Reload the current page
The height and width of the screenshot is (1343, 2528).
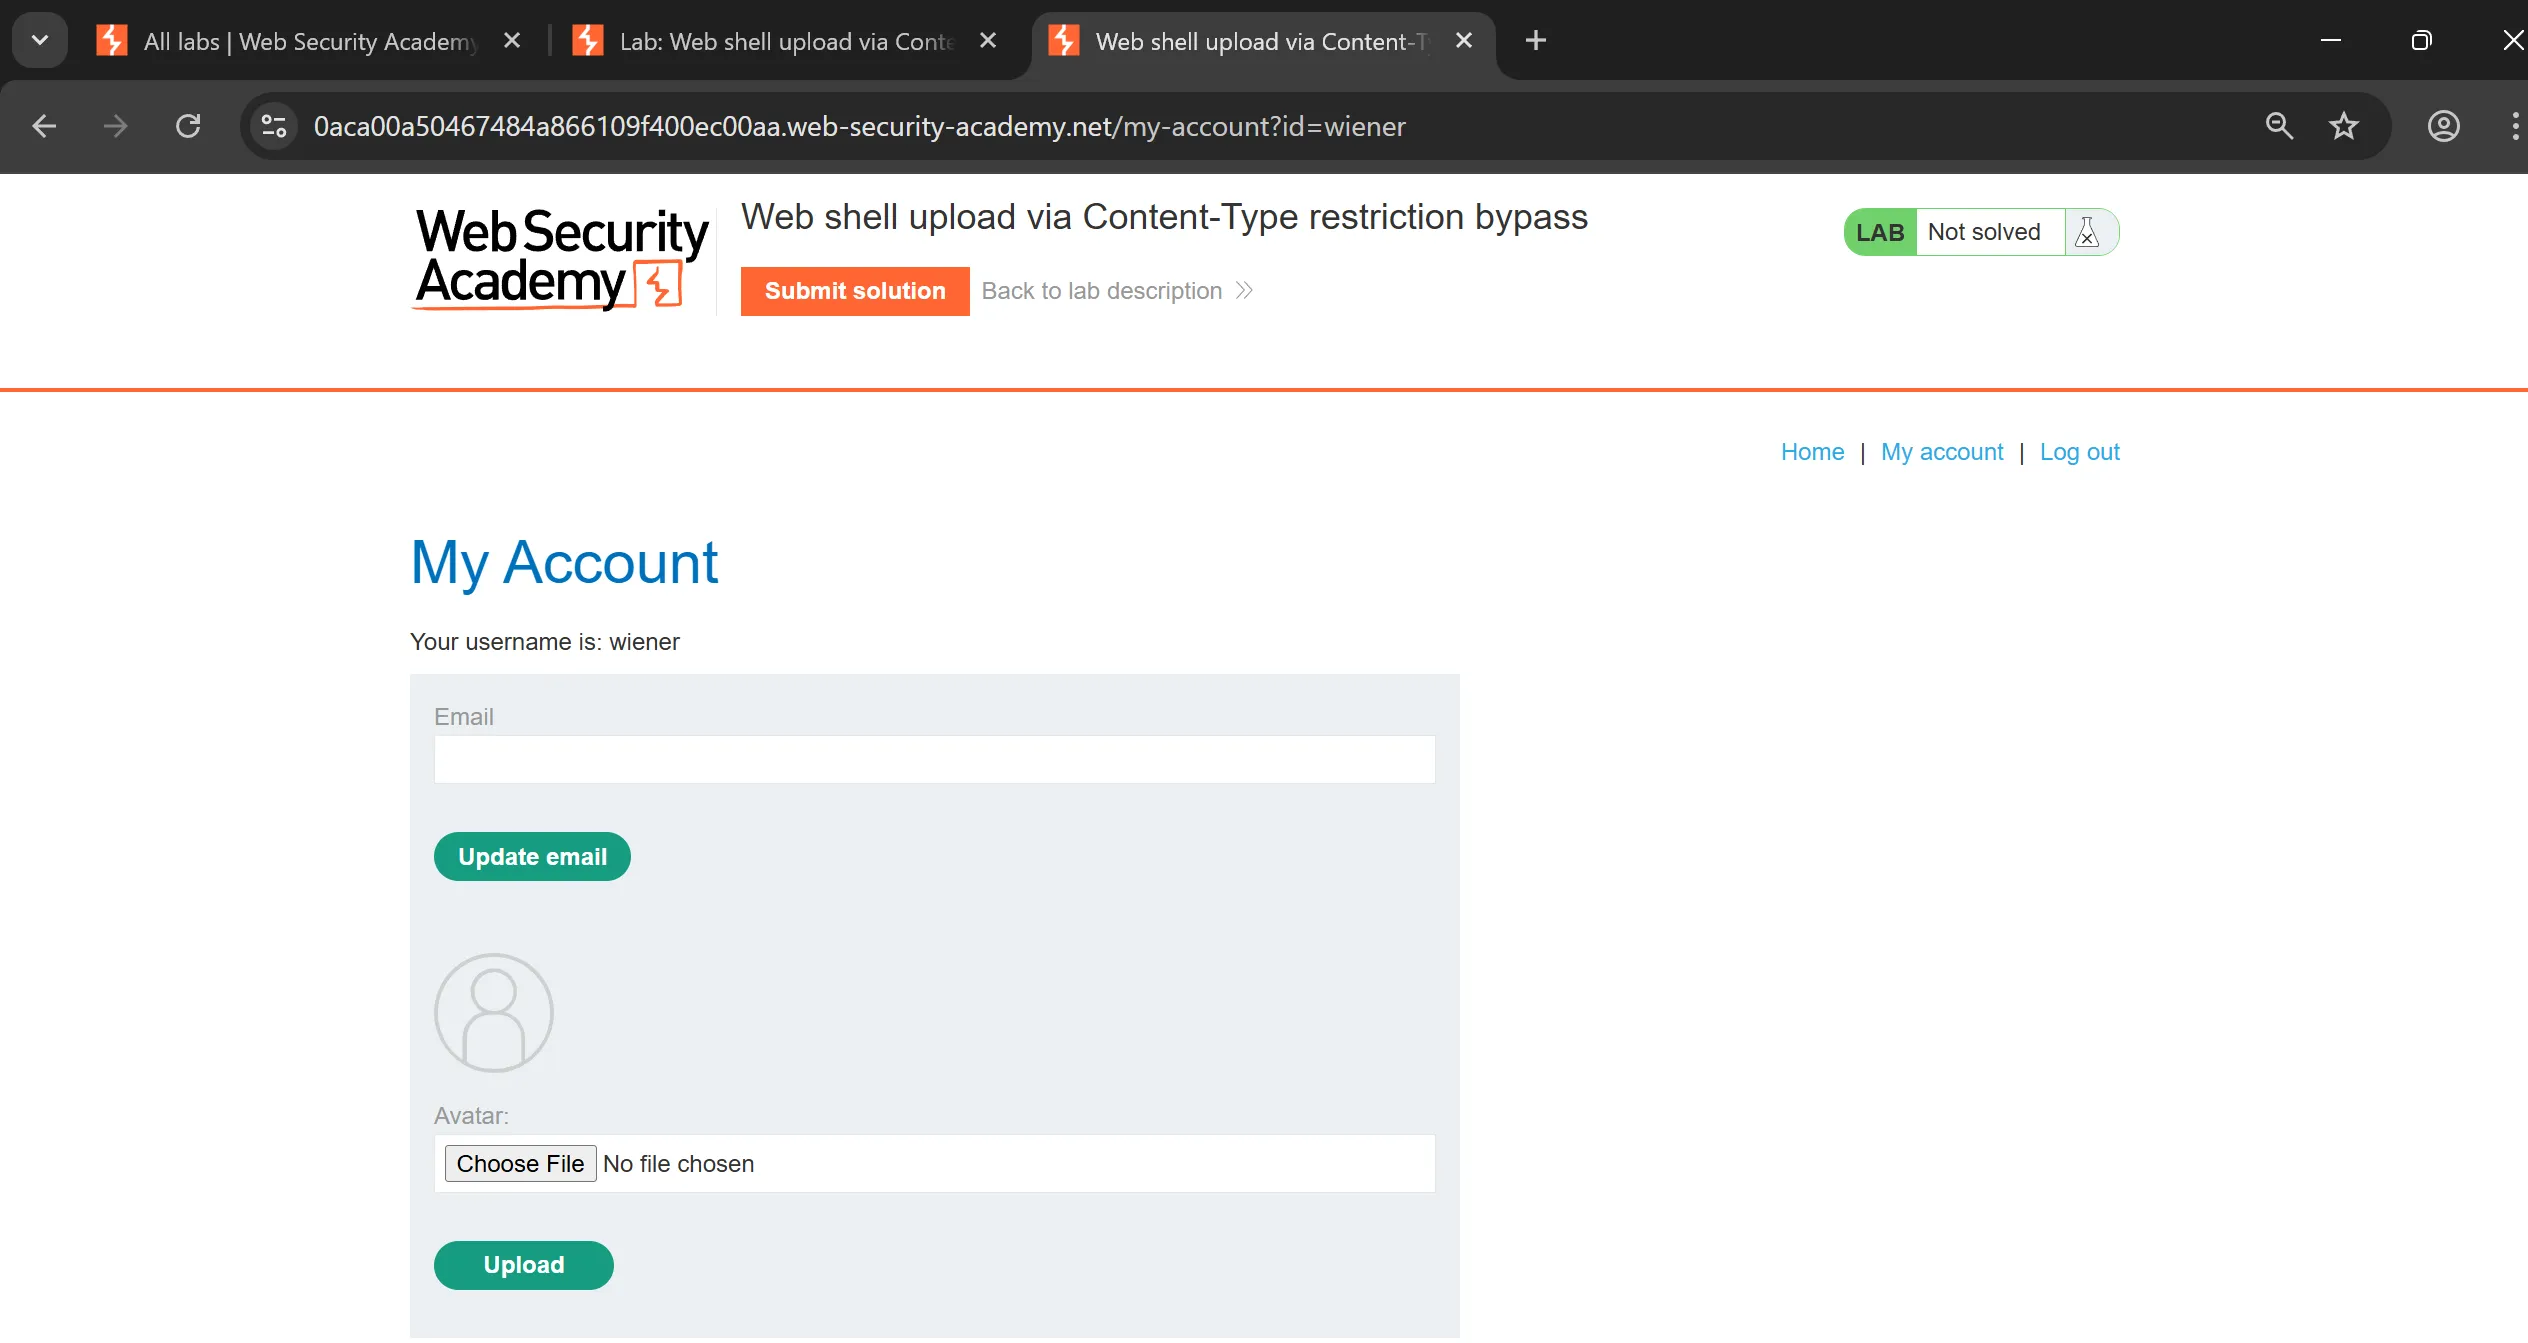pos(188,126)
